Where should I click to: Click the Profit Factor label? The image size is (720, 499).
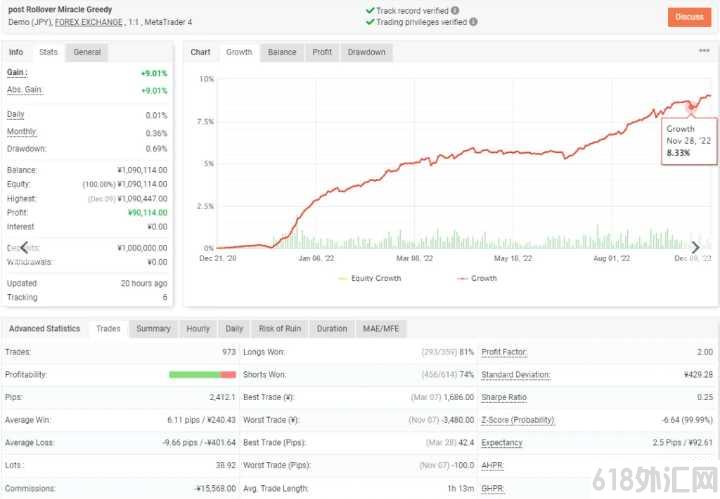(x=504, y=352)
